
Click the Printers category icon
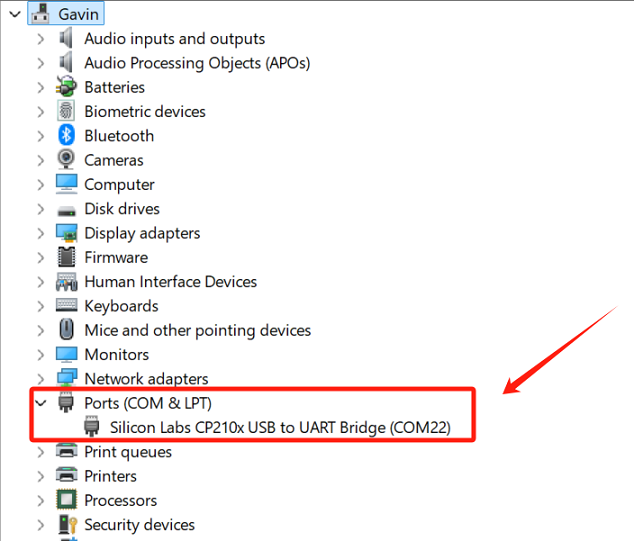pyautogui.click(x=67, y=476)
